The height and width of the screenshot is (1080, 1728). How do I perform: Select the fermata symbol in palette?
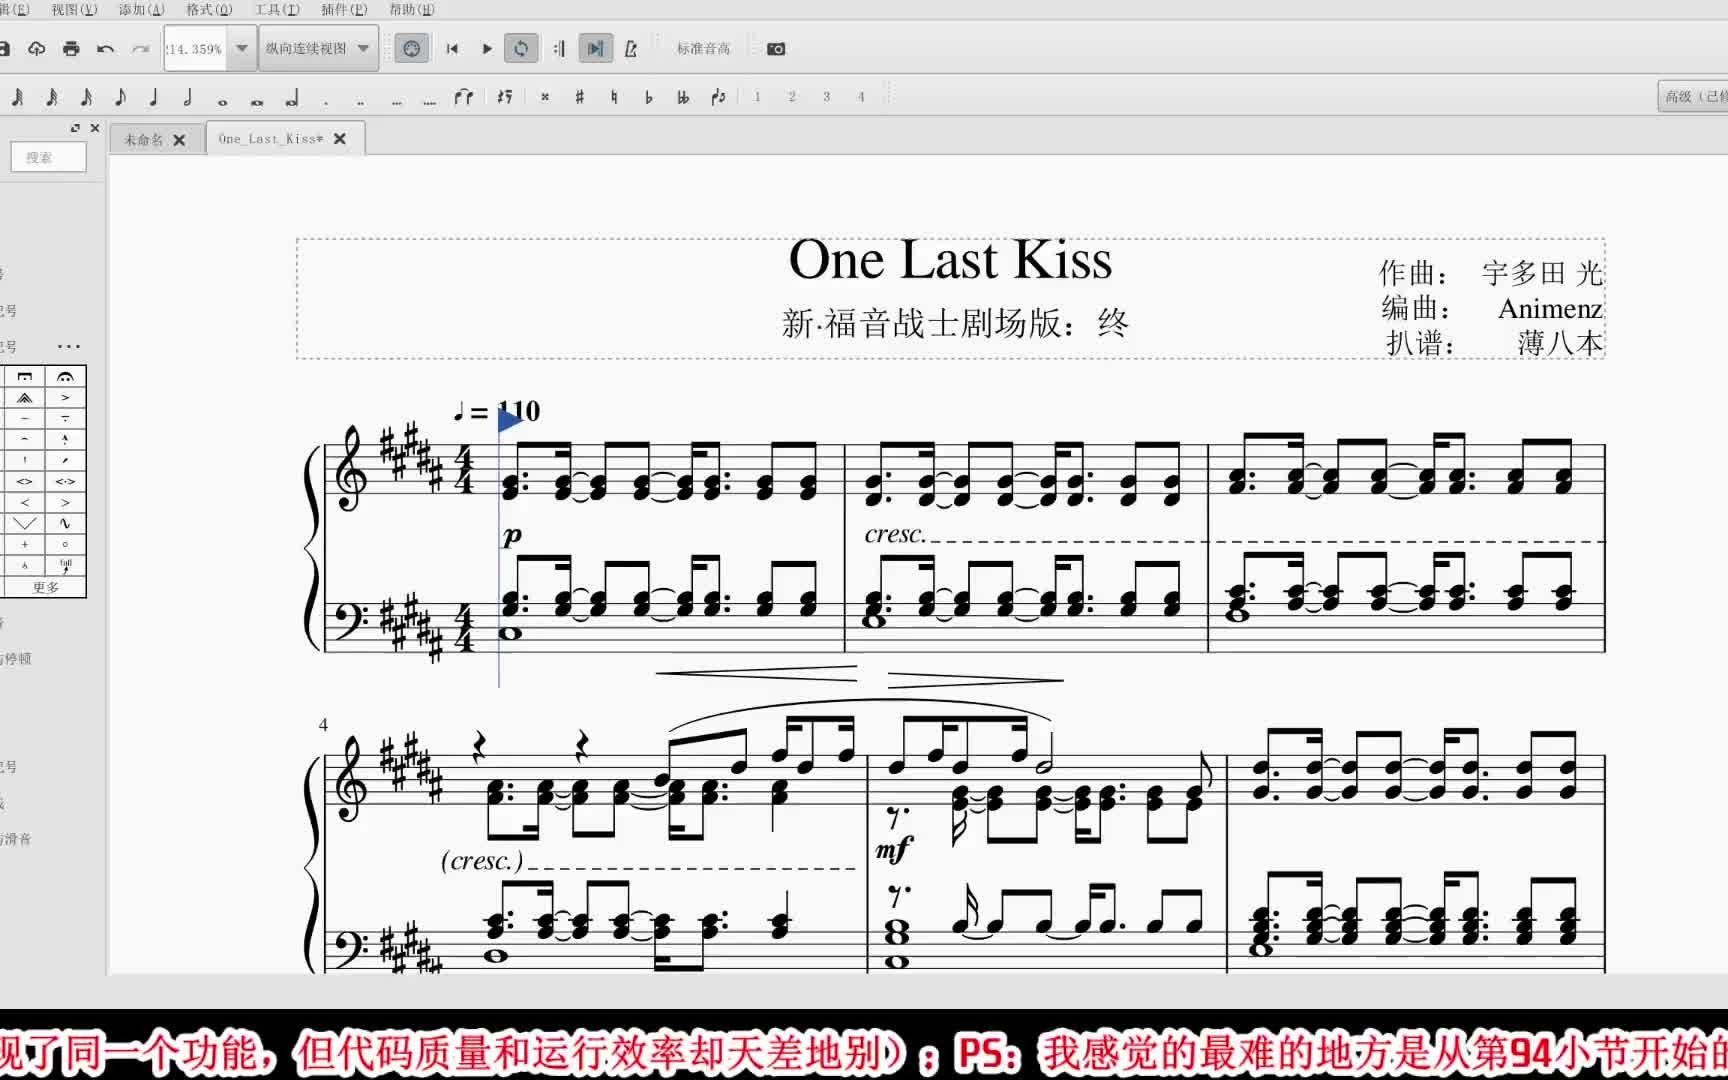65,376
